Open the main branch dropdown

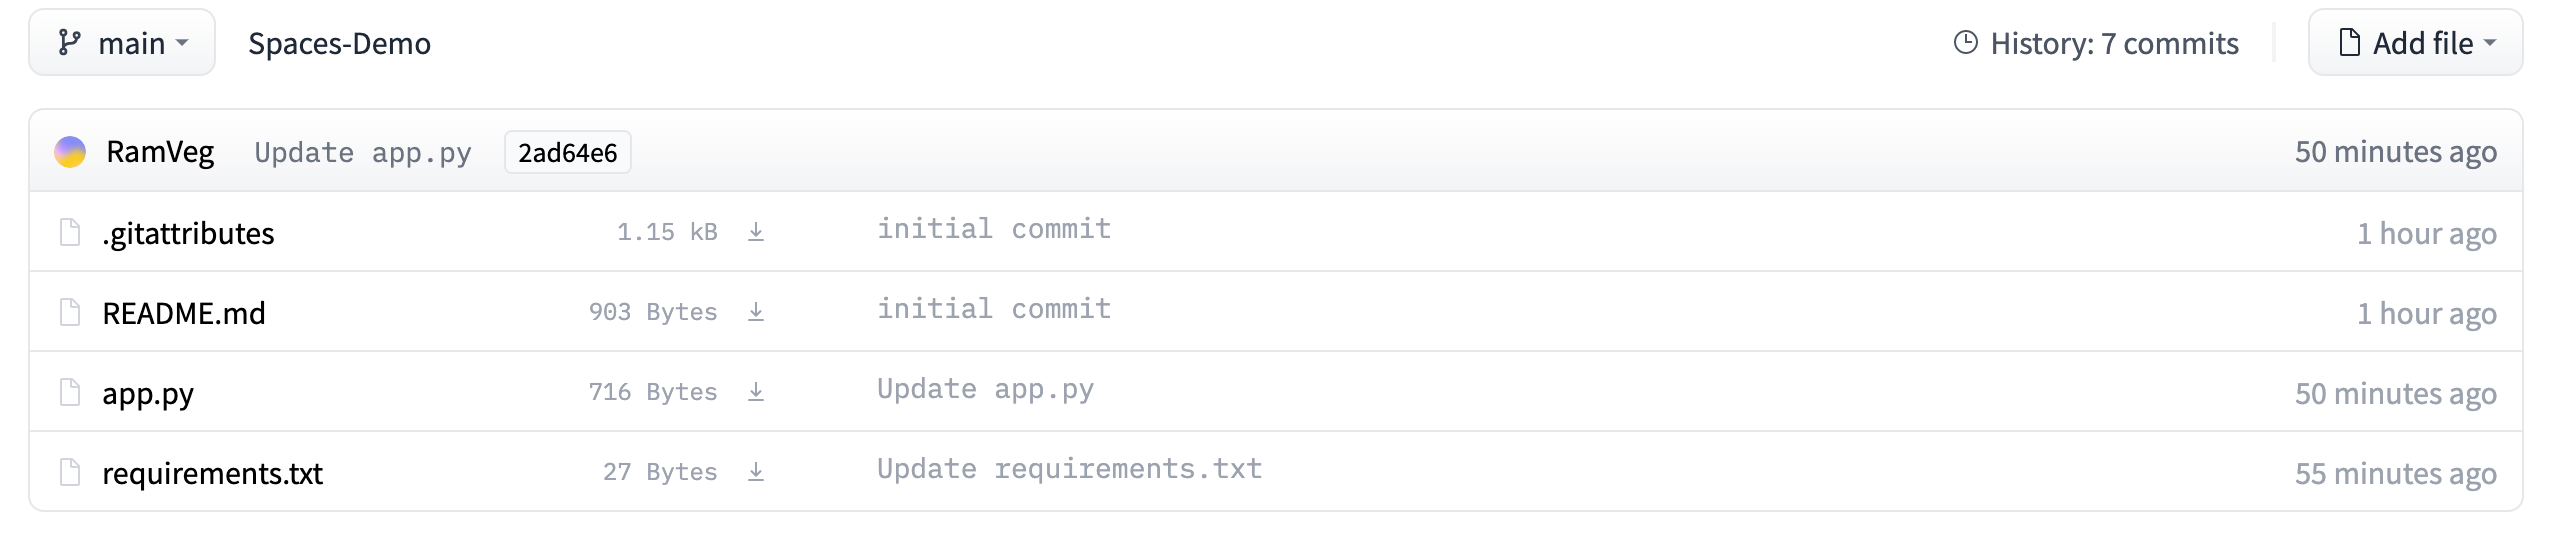point(122,43)
